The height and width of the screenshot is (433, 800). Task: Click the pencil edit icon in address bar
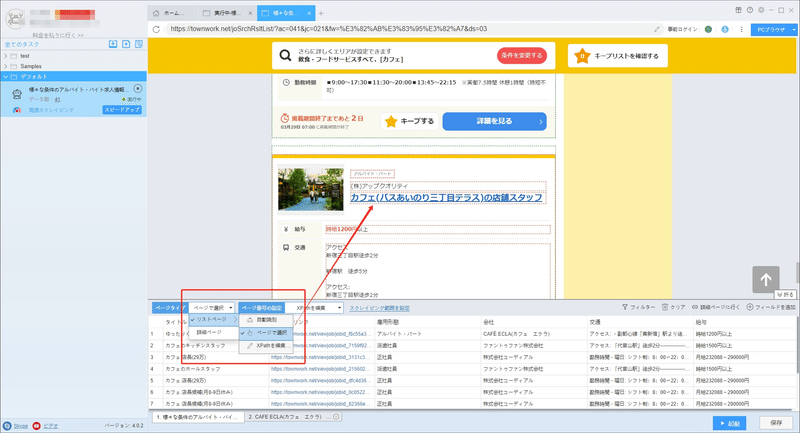point(657,29)
